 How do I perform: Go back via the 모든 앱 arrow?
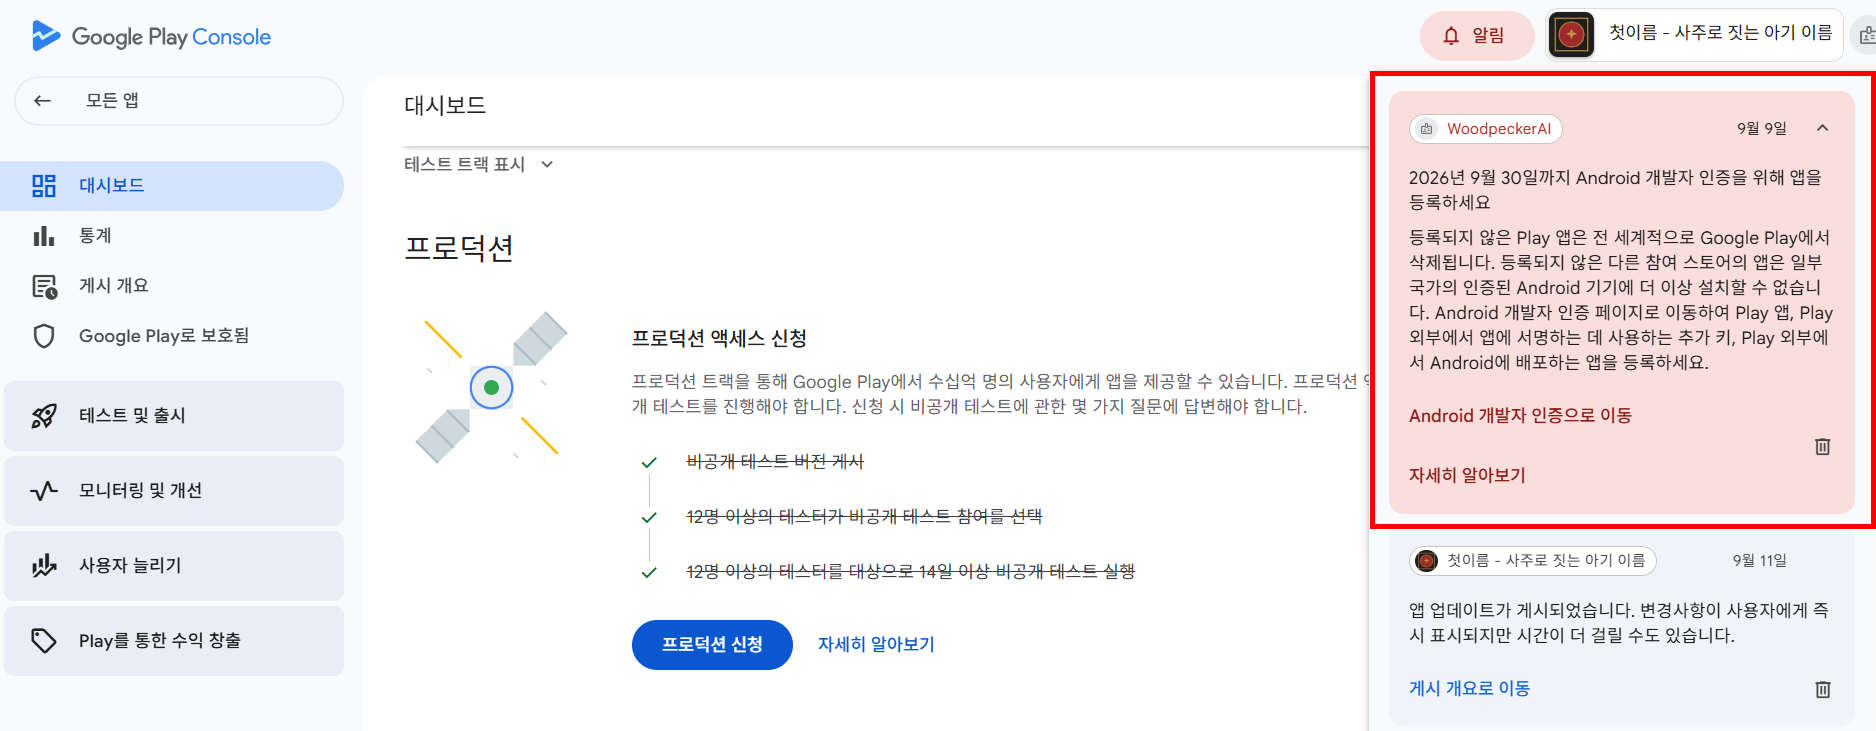point(42,101)
